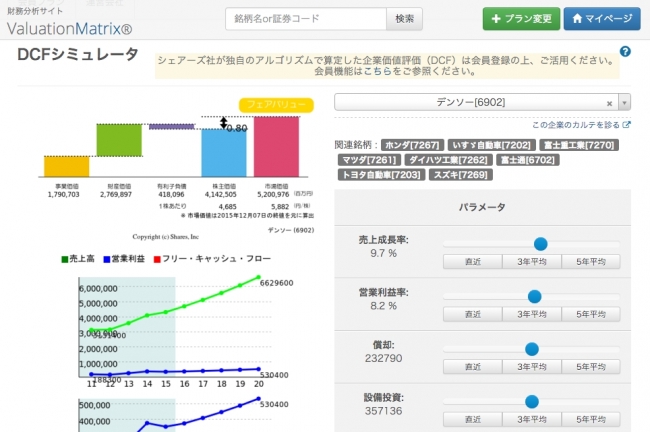Click the DCFシミュレータ page title

point(78,54)
